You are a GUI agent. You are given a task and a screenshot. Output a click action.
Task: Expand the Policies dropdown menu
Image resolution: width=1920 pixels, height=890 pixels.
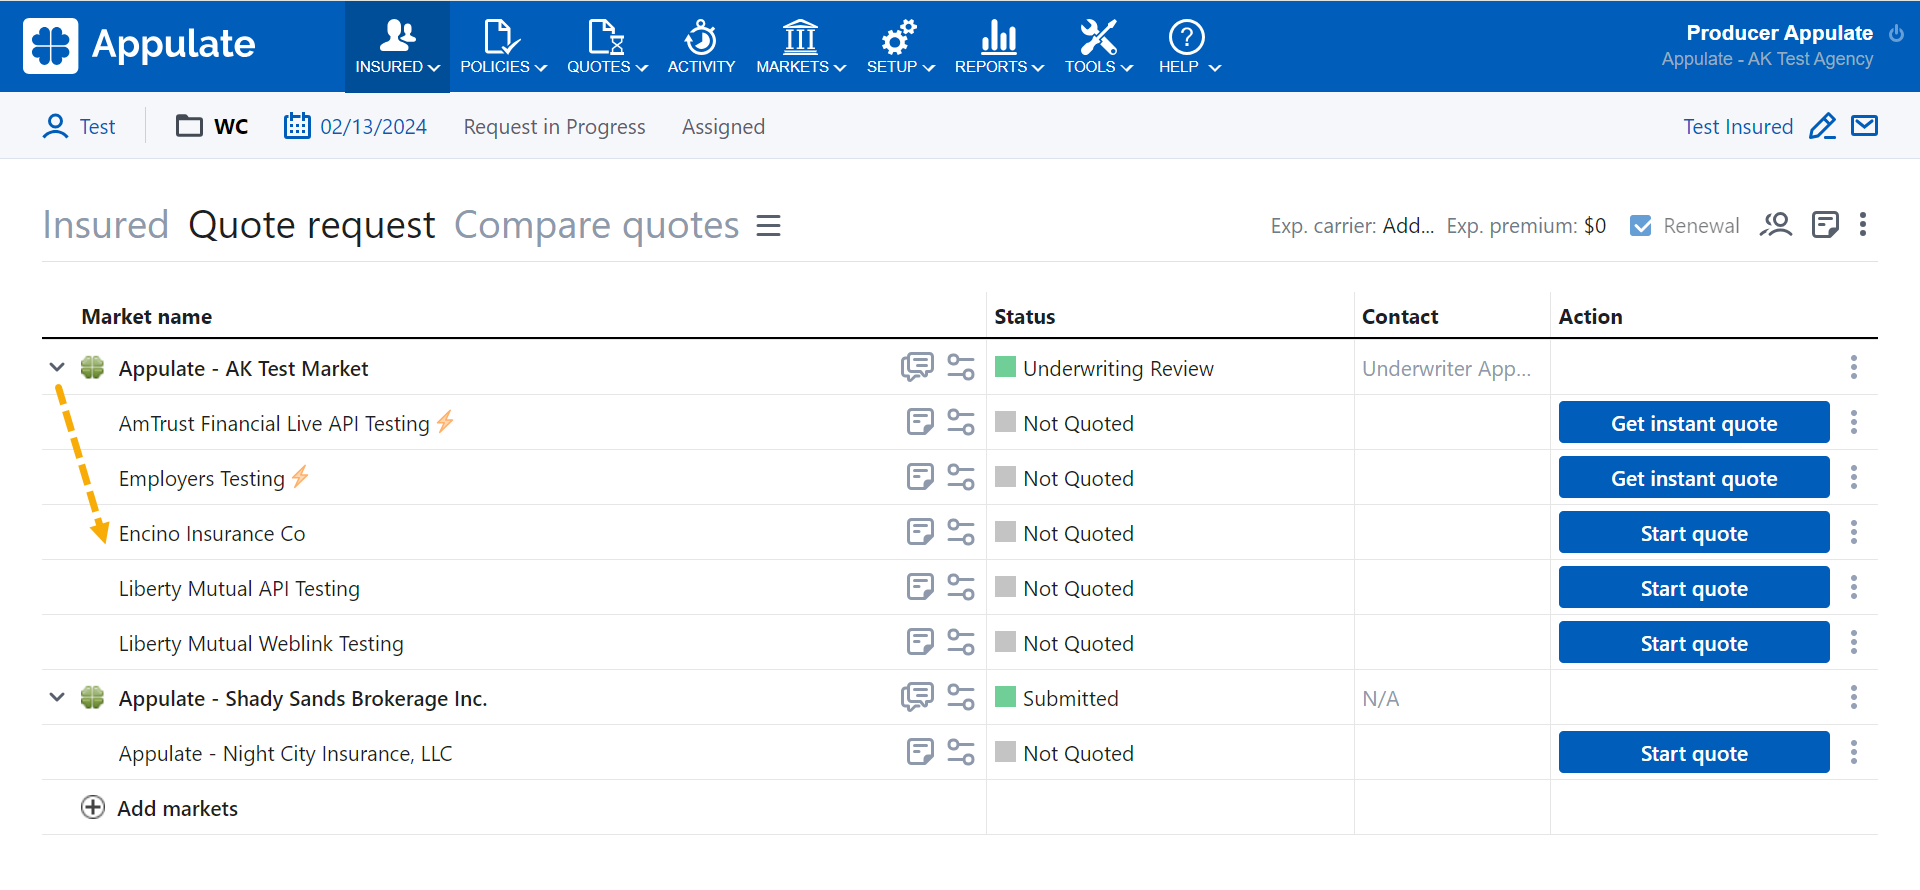[x=503, y=46]
